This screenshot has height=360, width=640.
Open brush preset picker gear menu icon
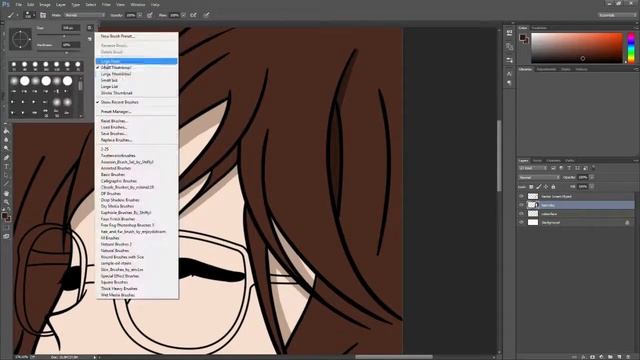point(90,28)
